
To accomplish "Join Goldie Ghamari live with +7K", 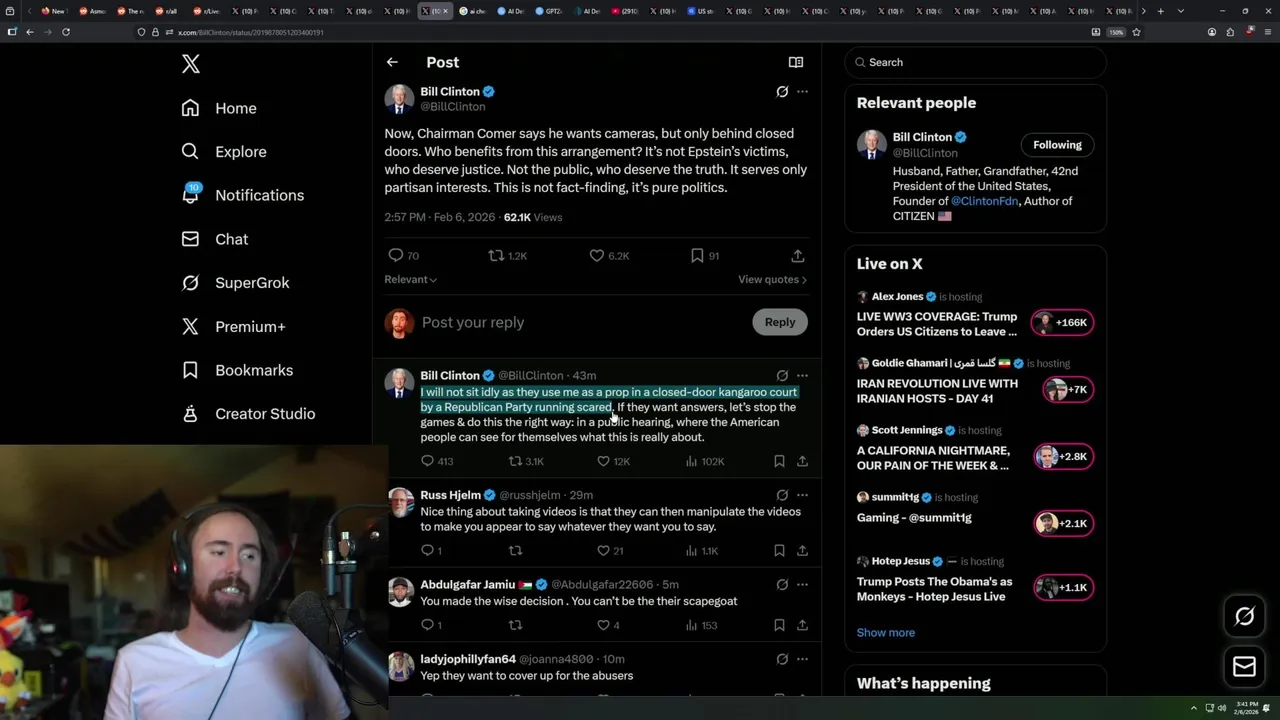I will point(1068,389).
